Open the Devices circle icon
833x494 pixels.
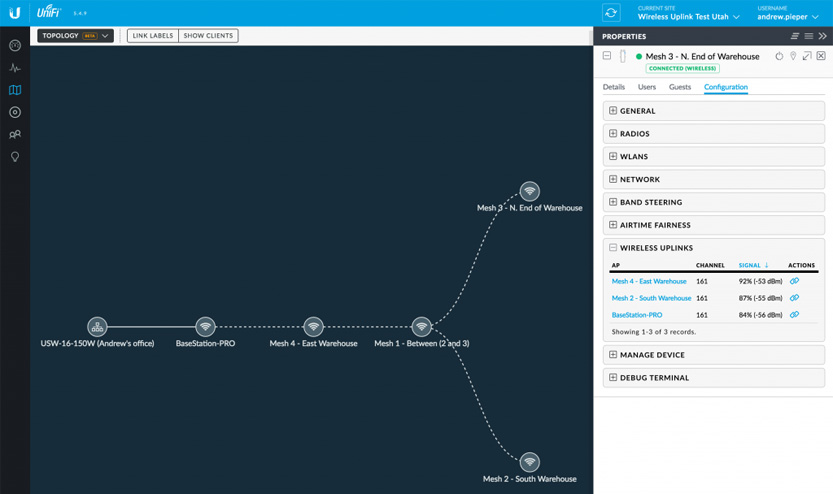coord(15,112)
